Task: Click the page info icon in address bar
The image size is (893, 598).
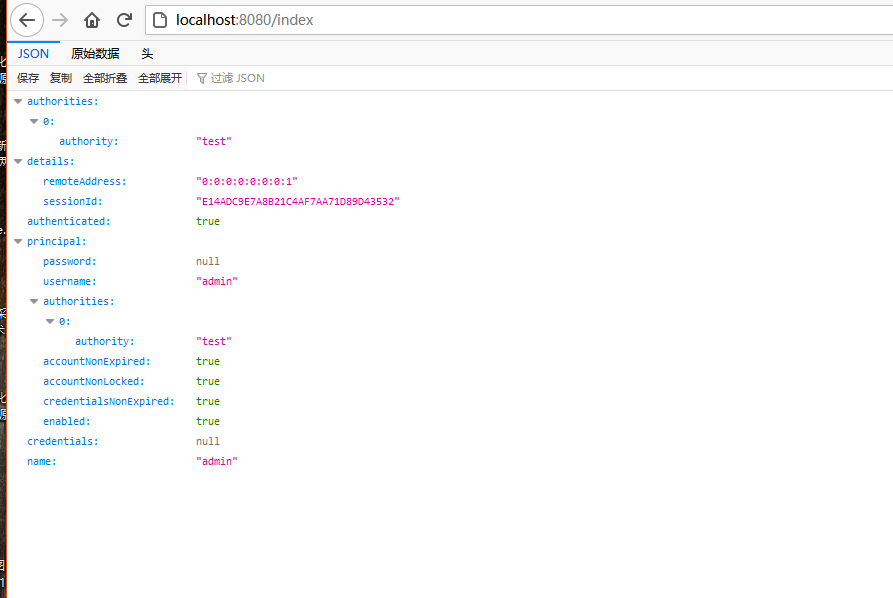Action: [160, 20]
